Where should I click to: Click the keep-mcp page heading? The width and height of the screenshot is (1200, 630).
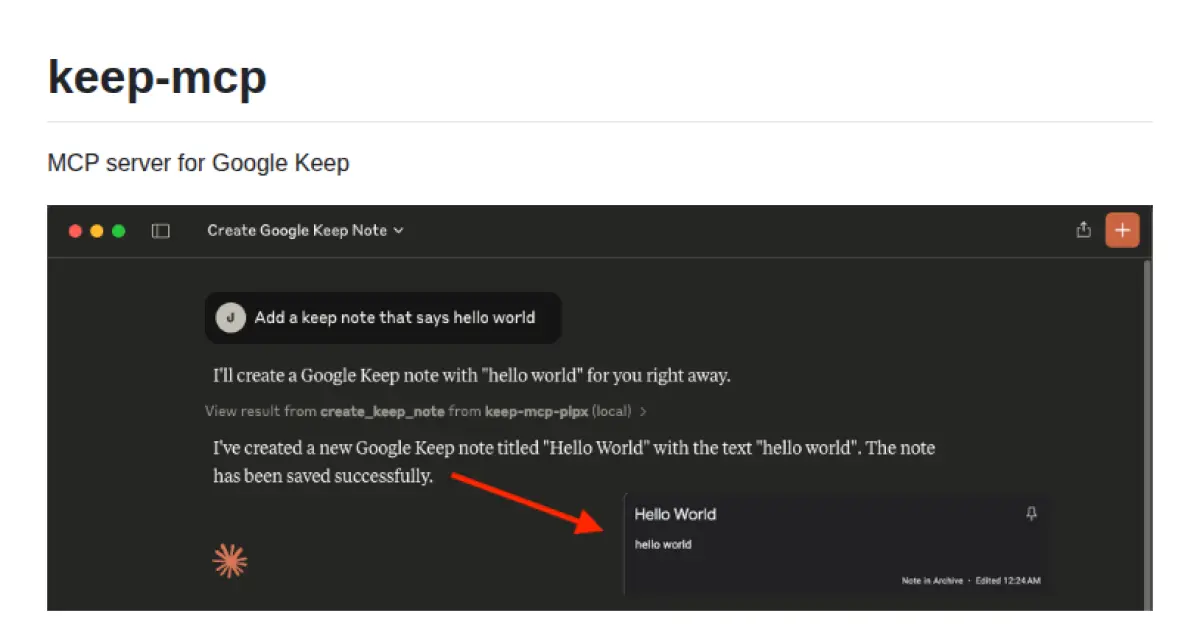point(157,76)
